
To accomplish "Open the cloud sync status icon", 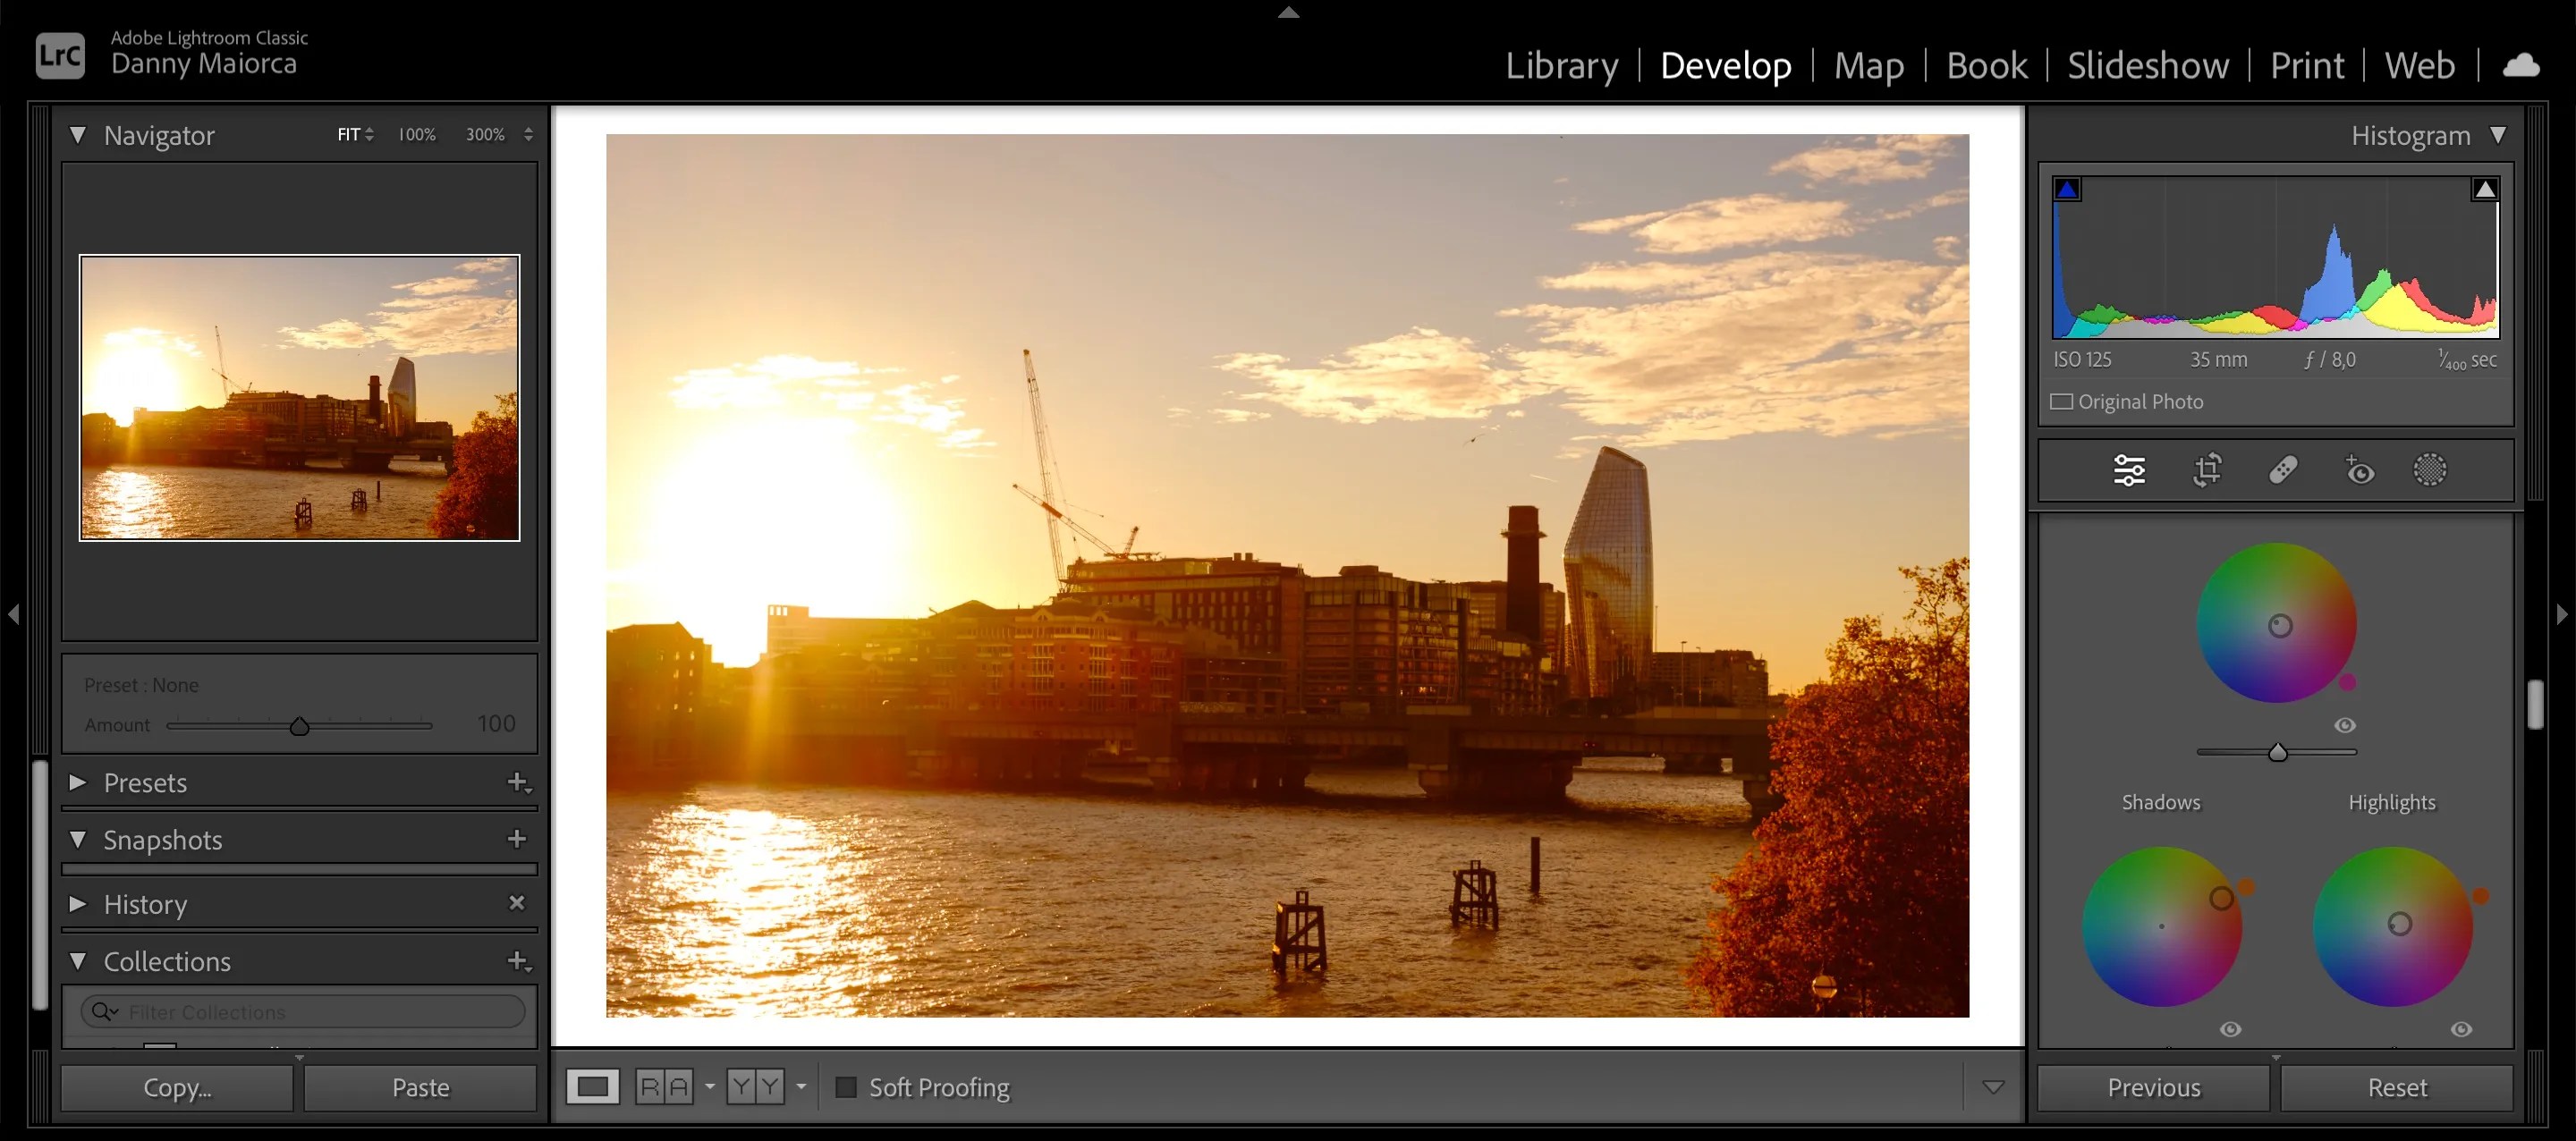I will [2522, 64].
